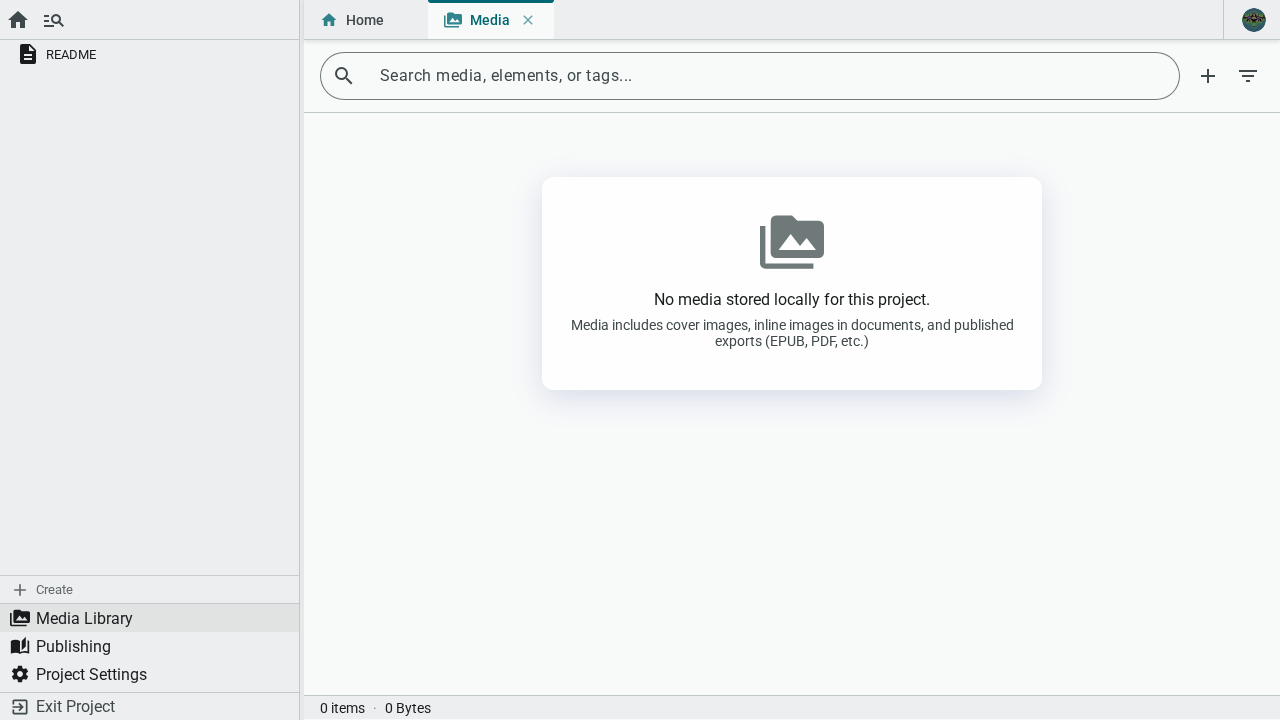Image resolution: width=1280 pixels, height=720 pixels.
Task: Open Project Settings
Action: [150, 674]
